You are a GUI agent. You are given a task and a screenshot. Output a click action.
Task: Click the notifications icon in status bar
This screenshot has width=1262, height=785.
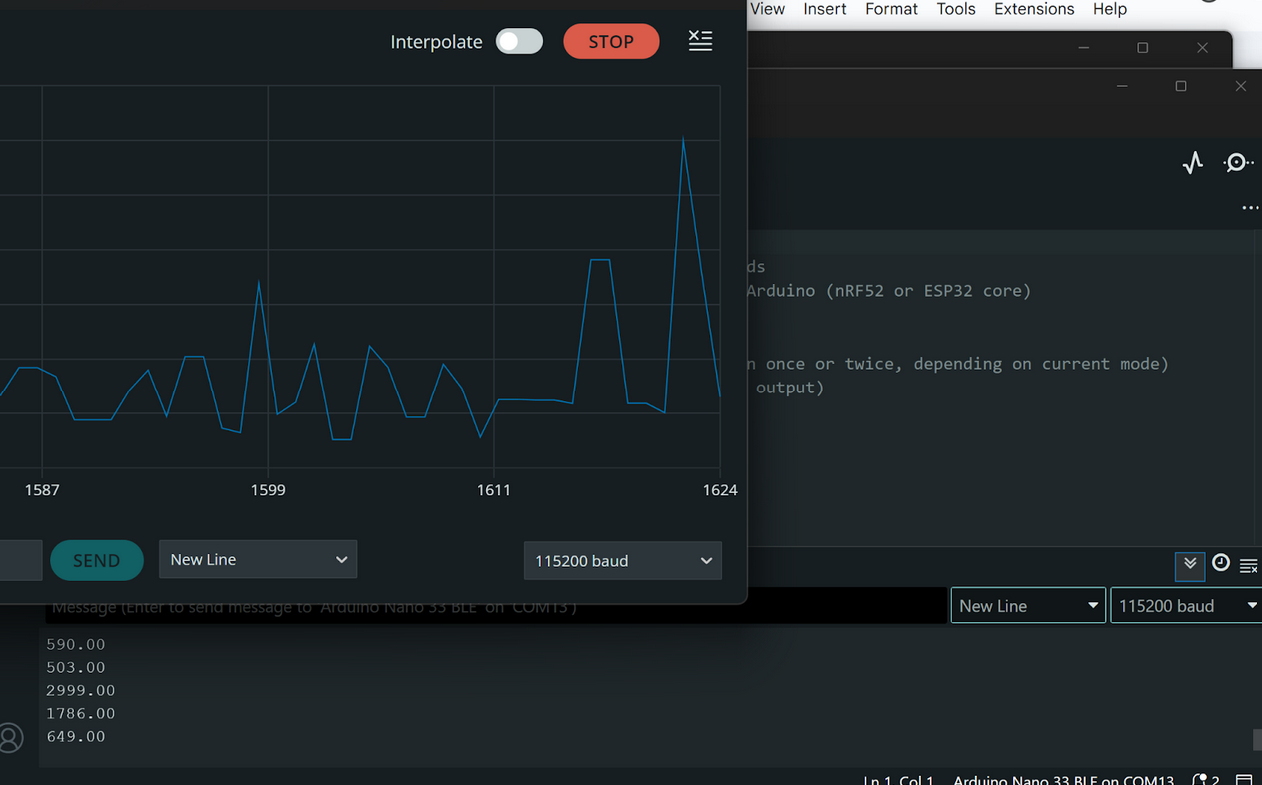click(1206, 779)
